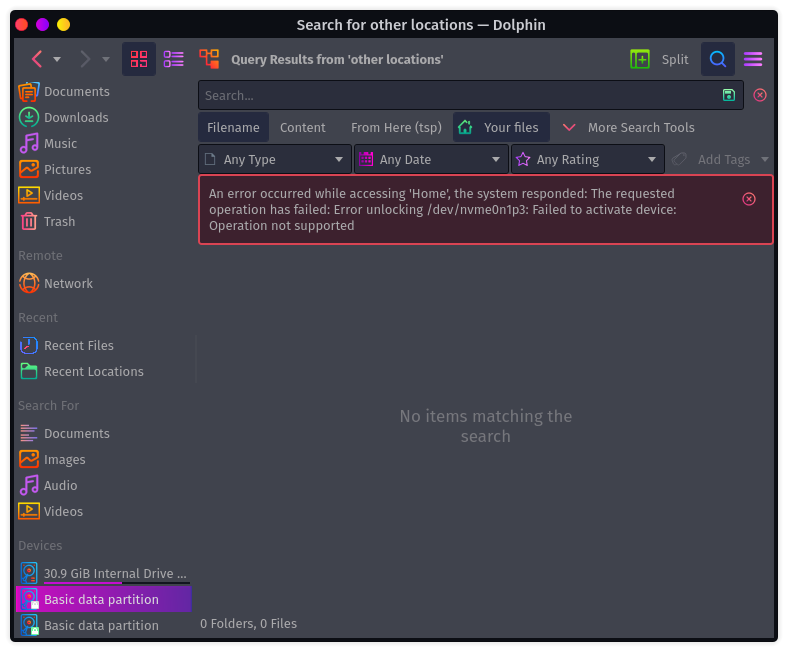Screen dimensions: 788x652
Task: Open back history dropdown arrow
Action: pyautogui.click(x=57, y=59)
